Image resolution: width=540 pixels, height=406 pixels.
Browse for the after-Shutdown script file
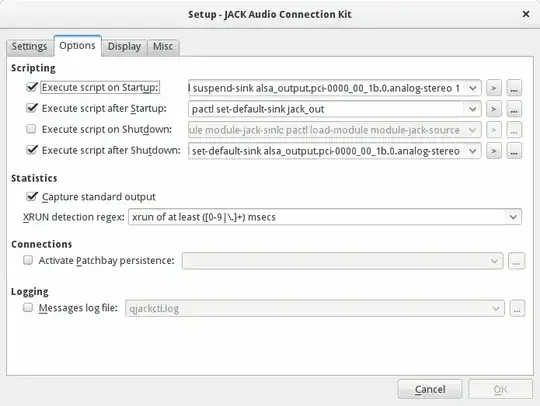pos(514,151)
